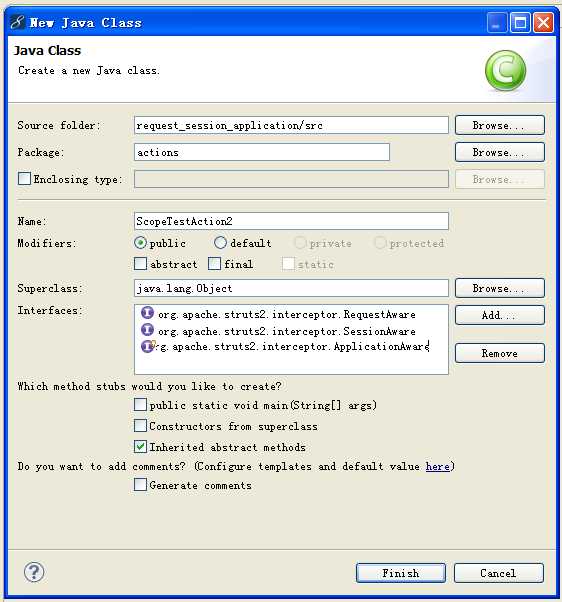Click the Name field ScopeTestAction2
Screen dimensions: 562x602
click(291, 221)
